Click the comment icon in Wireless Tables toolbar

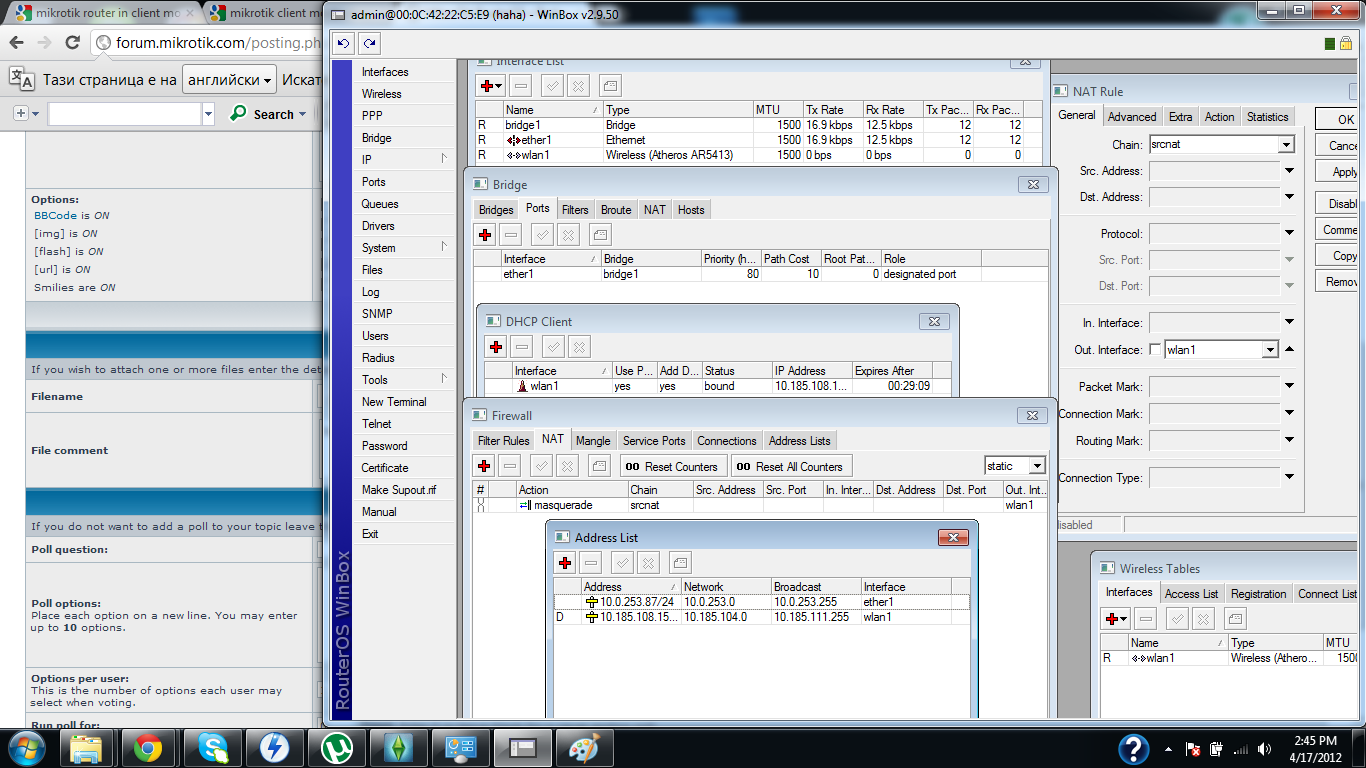pyautogui.click(x=1236, y=619)
